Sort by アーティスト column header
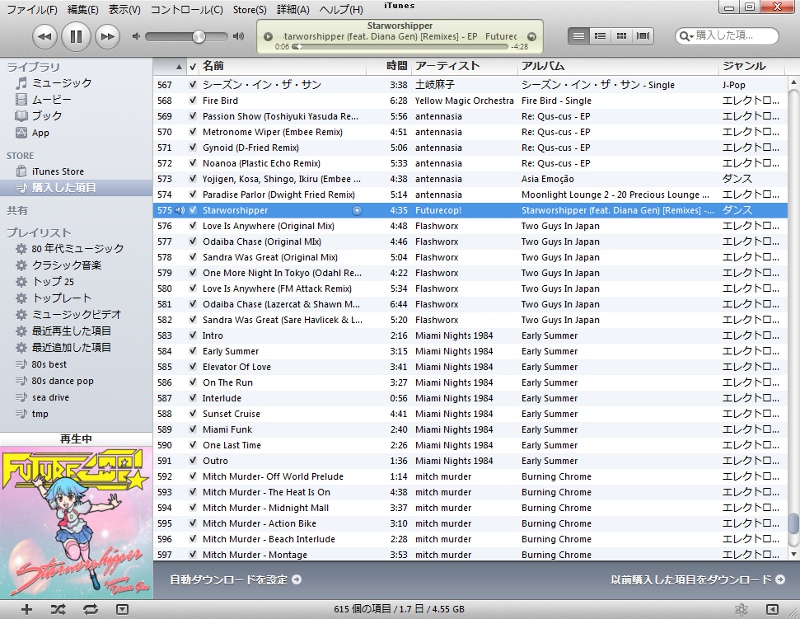Viewport: 800px width, 619px height. tap(464, 66)
